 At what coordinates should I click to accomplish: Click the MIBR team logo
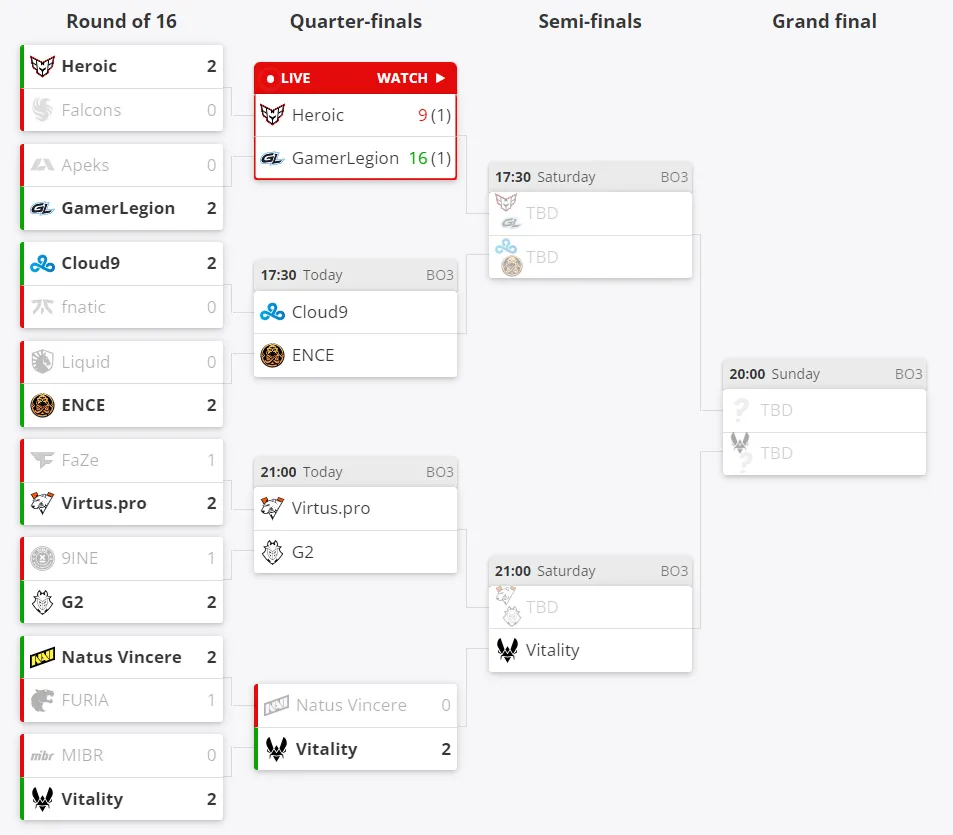(x=43, y=755)
